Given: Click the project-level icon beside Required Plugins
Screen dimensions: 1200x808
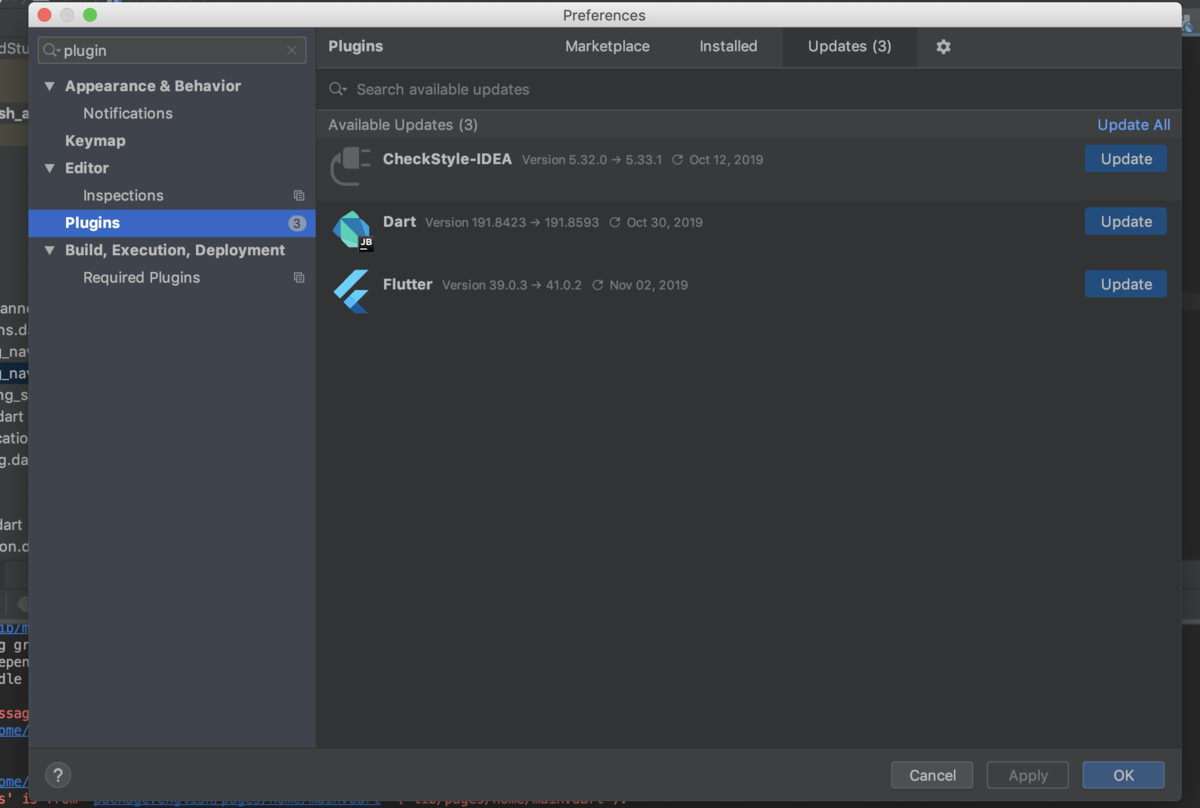Looking at the screenshot, I should click(x=299, y=278).
